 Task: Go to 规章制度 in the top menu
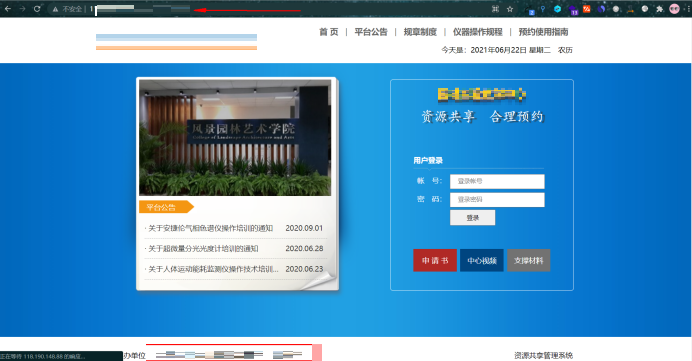point(420,32)
